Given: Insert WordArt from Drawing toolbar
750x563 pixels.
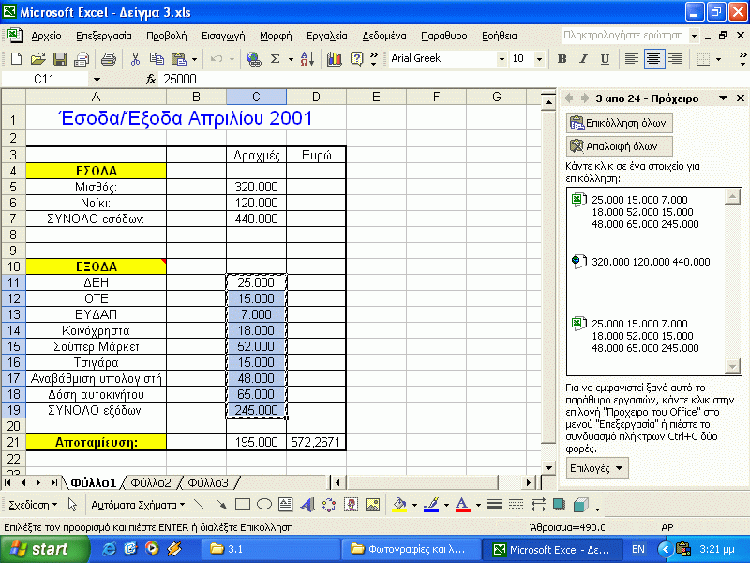Looking at the screenshot, I should (307, 505).
